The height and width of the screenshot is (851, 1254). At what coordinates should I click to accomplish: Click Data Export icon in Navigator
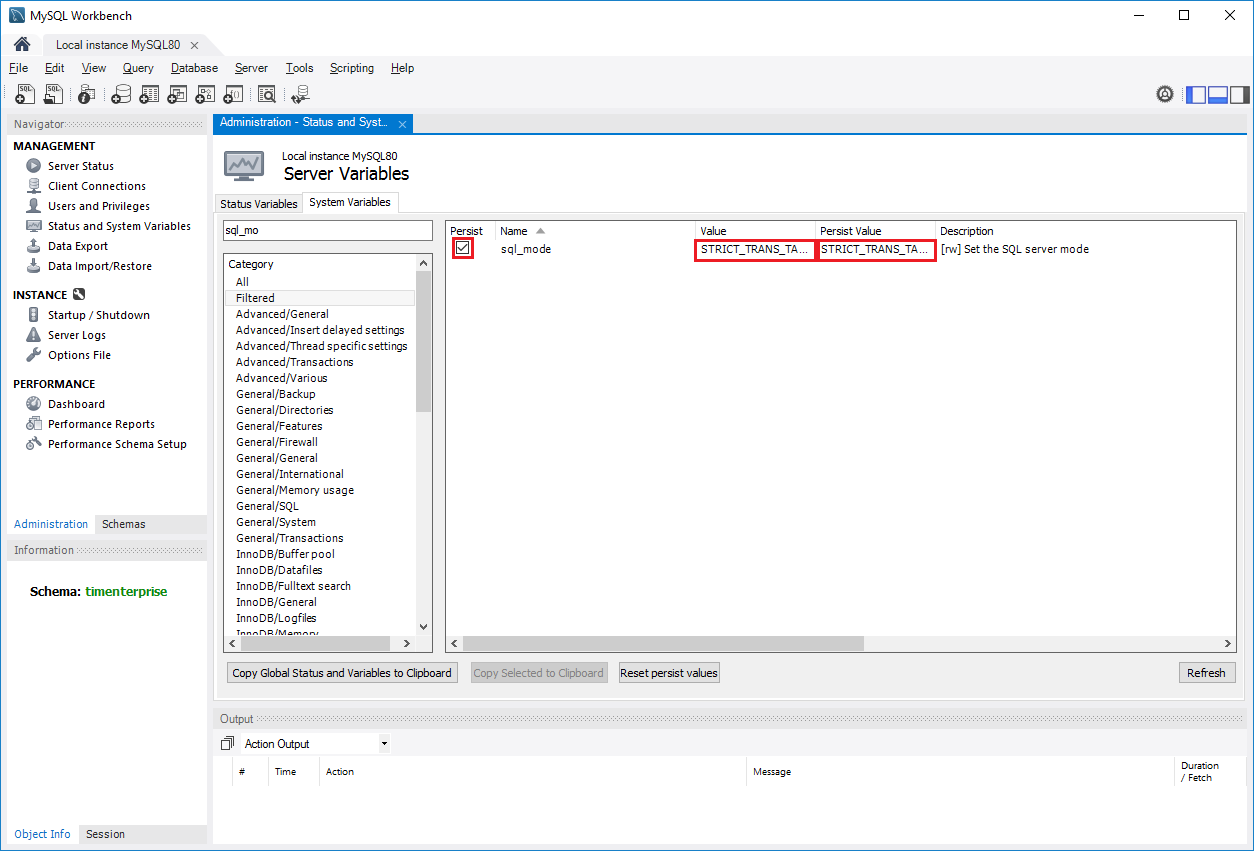pyautogui.click(x=33, y=246)
